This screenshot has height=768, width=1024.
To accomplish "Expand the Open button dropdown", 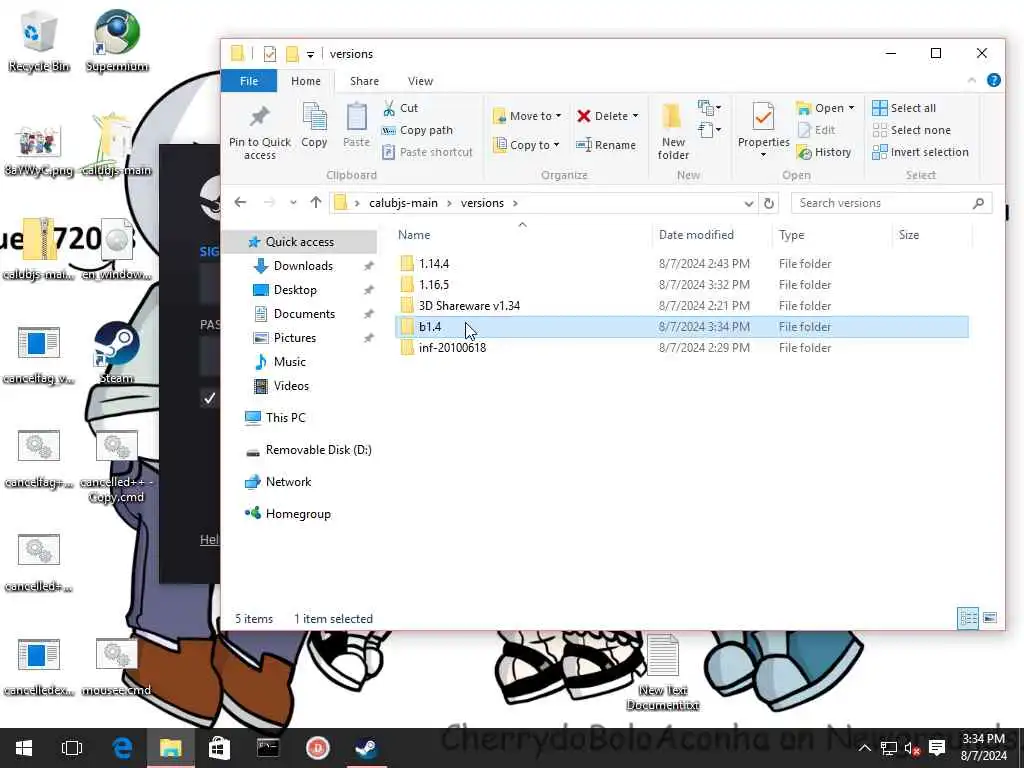I will (x=851, y=108).
